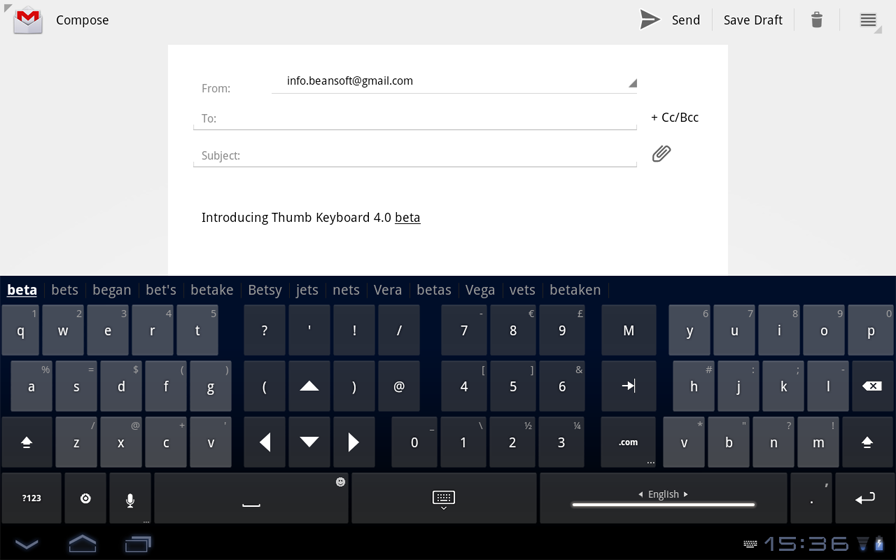Tap the down arrow cursor key
Image resolution: width=896 pixels, height=560 pixels.
tap(309, 442)
